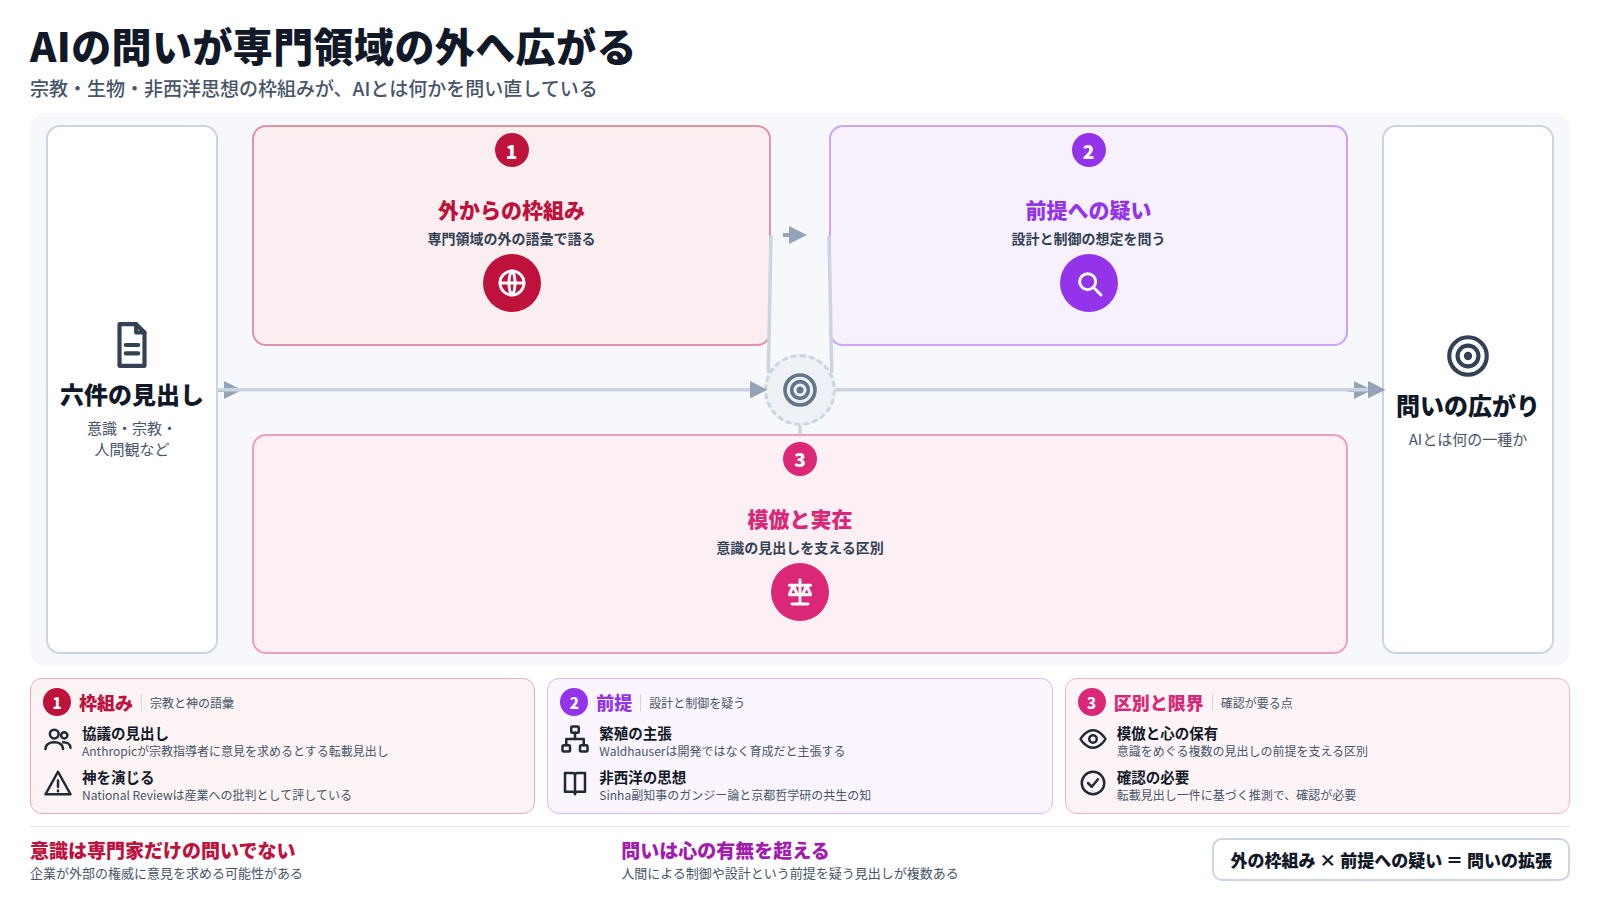Click the 区別と限界 section heading

pos(1158,703)
